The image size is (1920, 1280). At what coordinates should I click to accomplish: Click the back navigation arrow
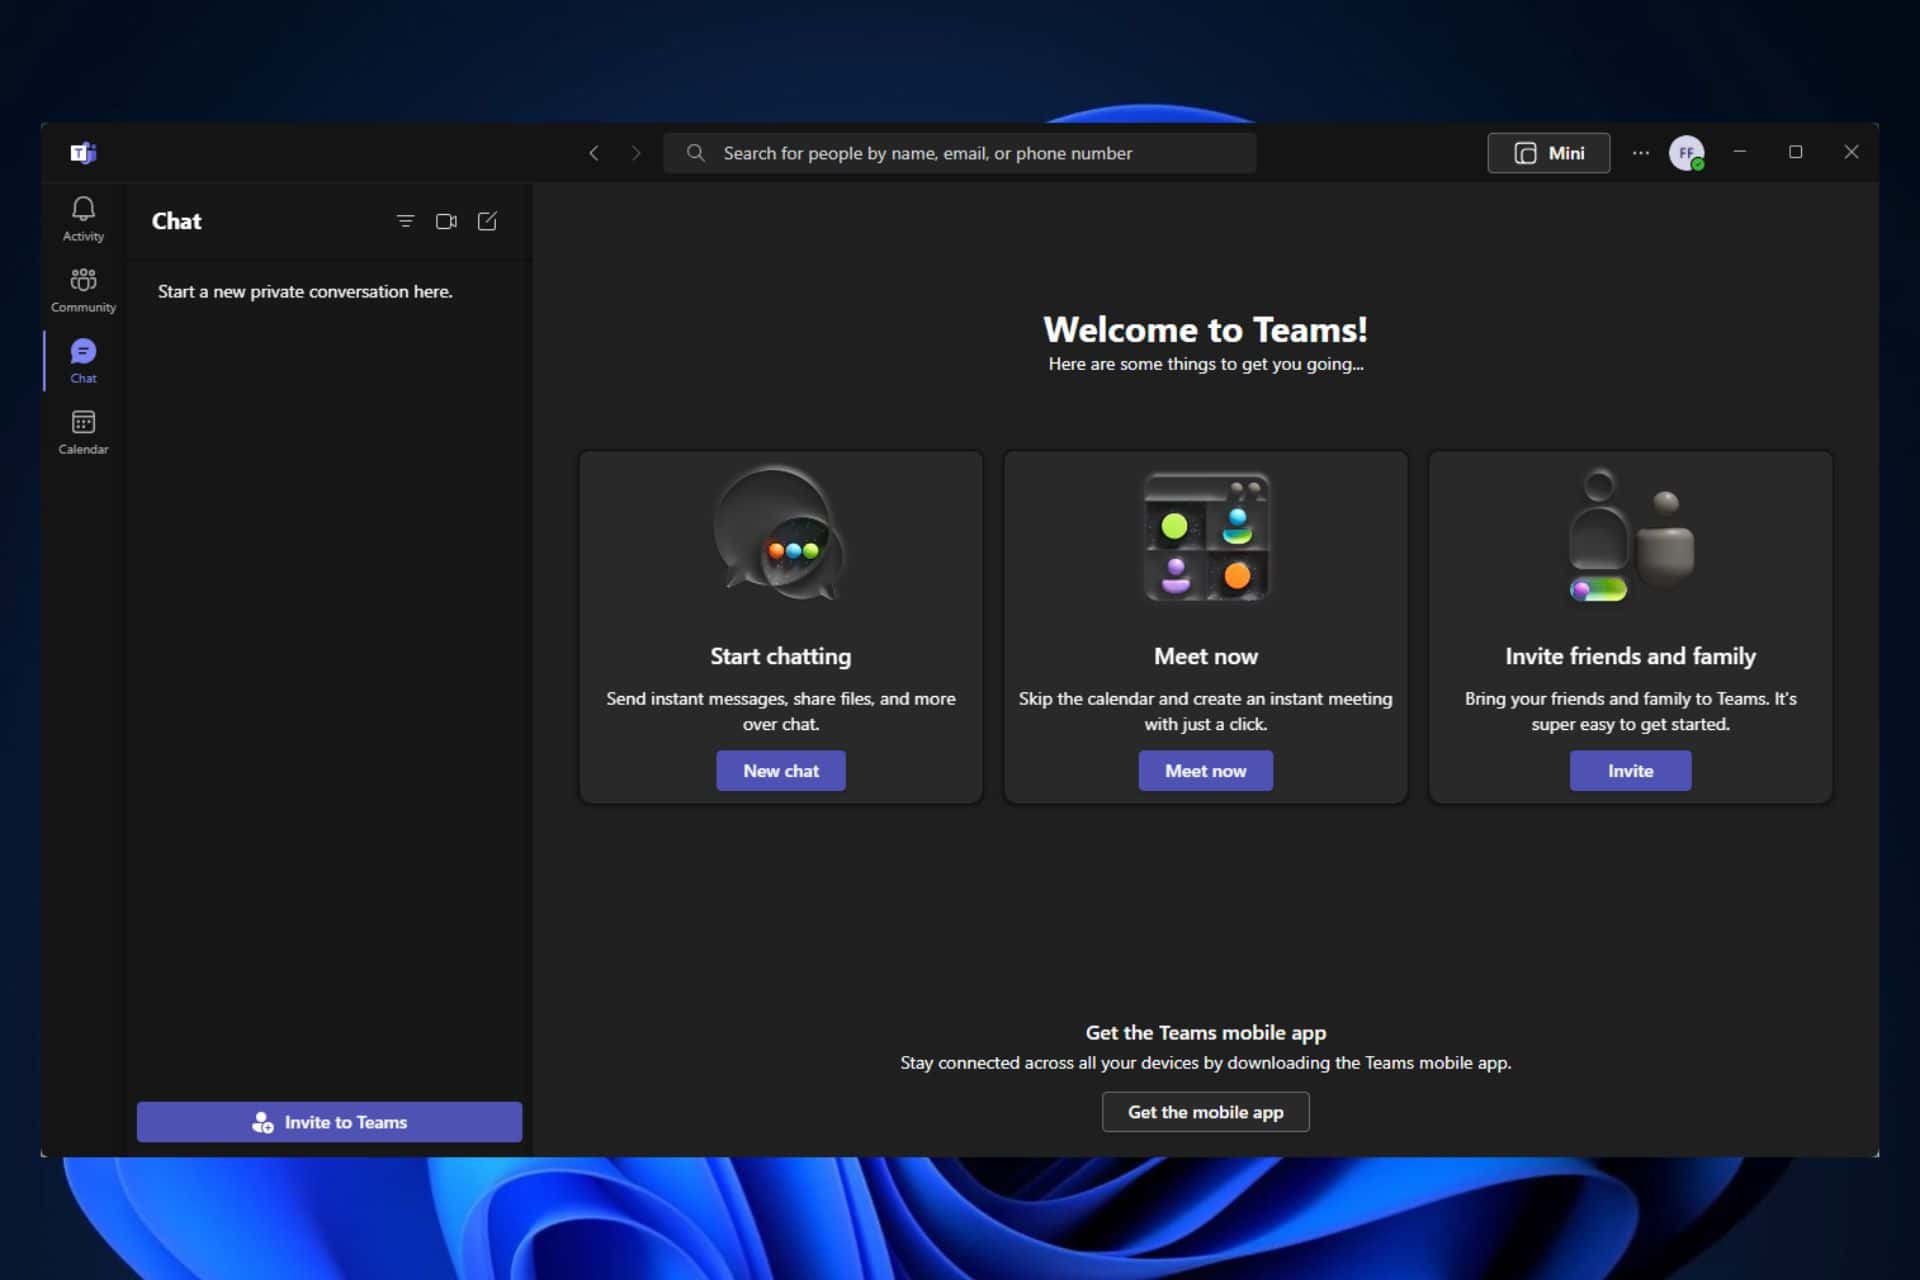[x=594, y=153]
